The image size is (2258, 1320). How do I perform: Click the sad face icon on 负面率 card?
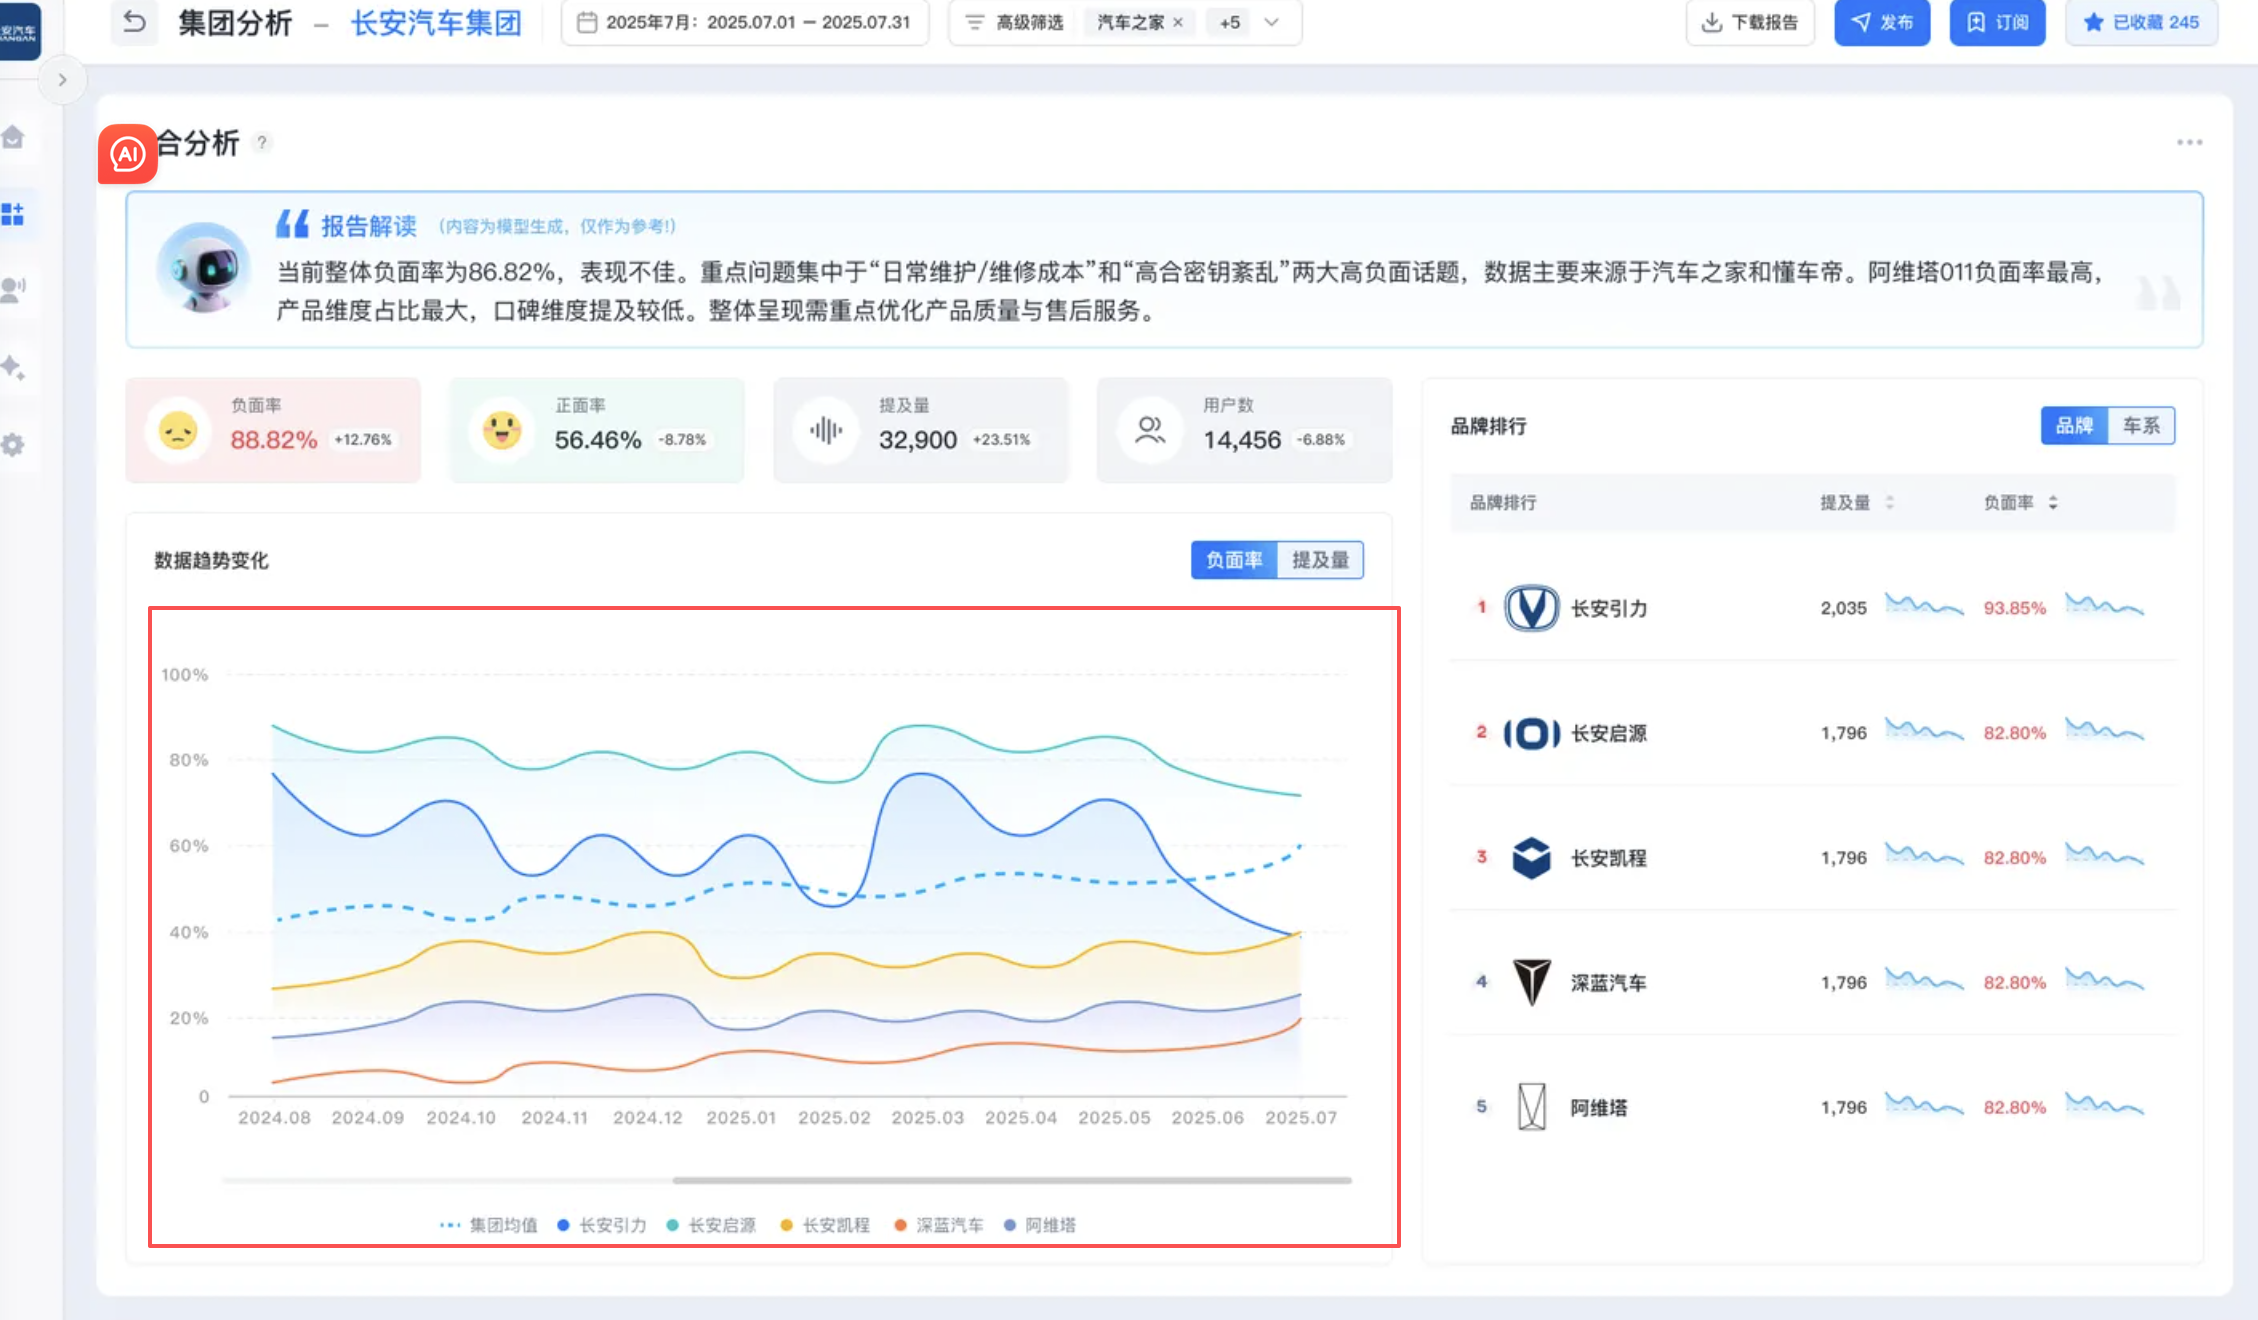point(178,431)
